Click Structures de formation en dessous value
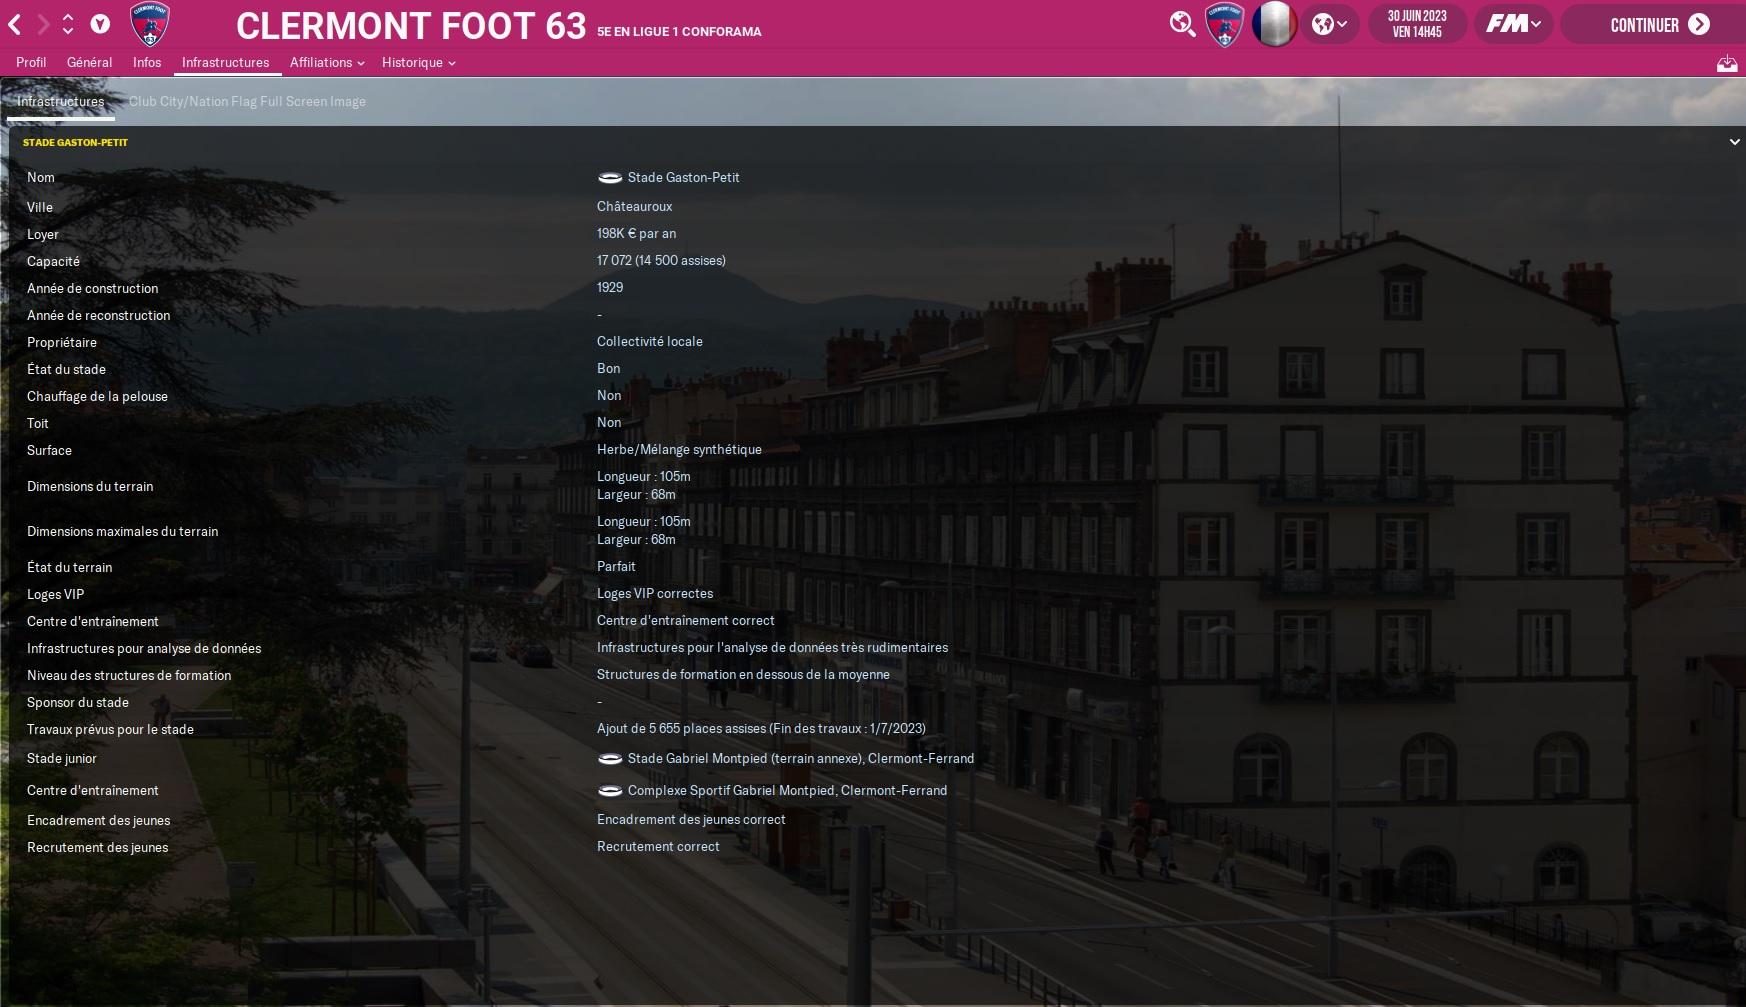This screenshot has height=1007, width=1746. (743, 674)
